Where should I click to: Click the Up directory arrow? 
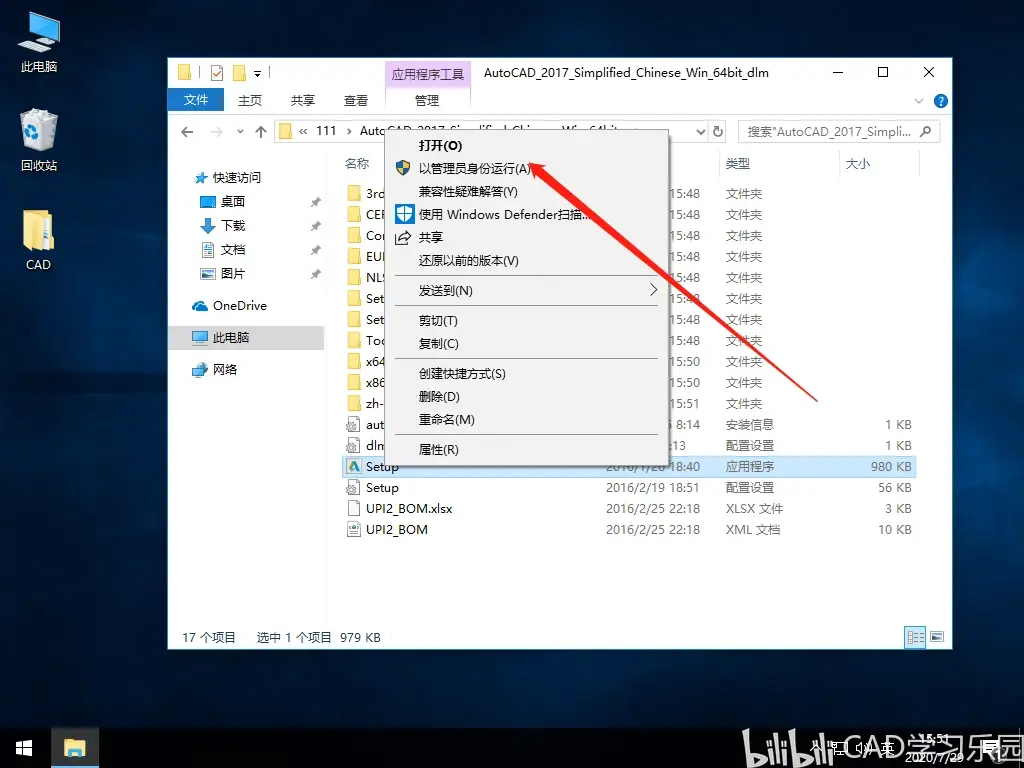261,132
